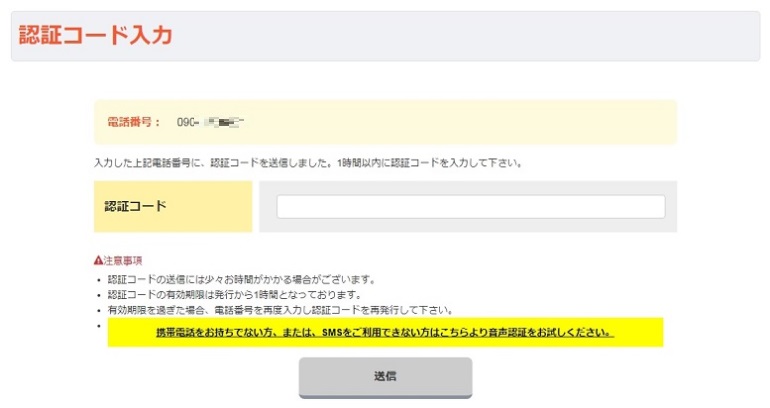
Task: Click the yellow 認証コード field label
Action: pyautogui.click(x=172, y=206)
